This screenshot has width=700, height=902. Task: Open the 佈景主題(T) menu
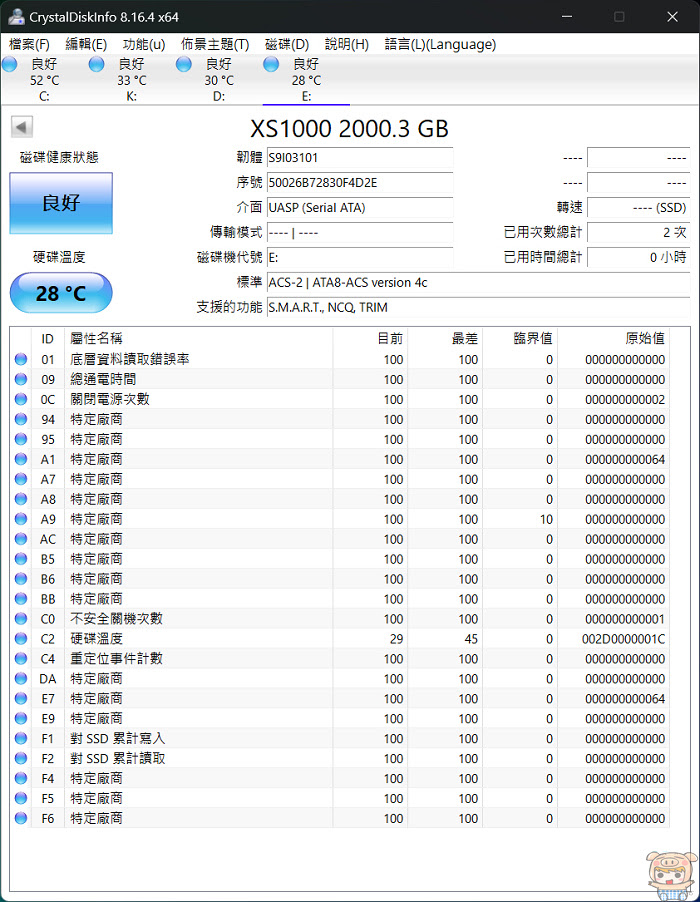coord(215,44)
